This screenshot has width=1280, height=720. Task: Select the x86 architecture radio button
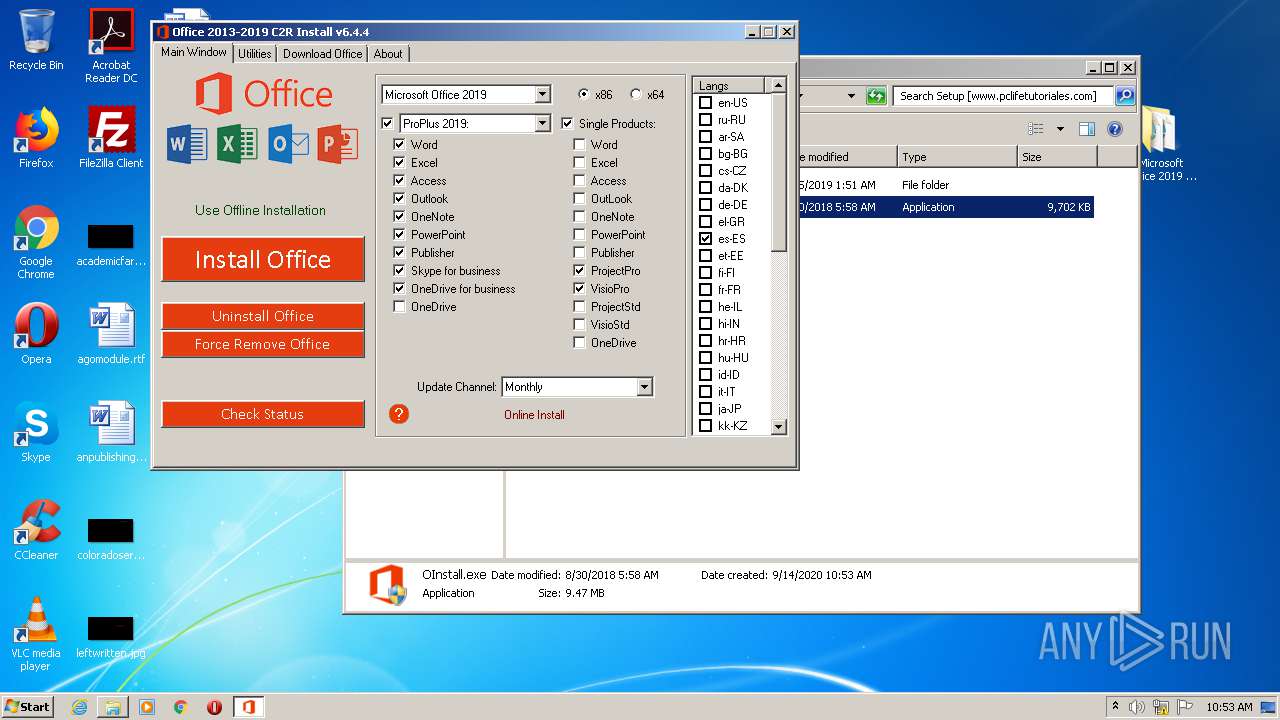(x=584, y=95)
